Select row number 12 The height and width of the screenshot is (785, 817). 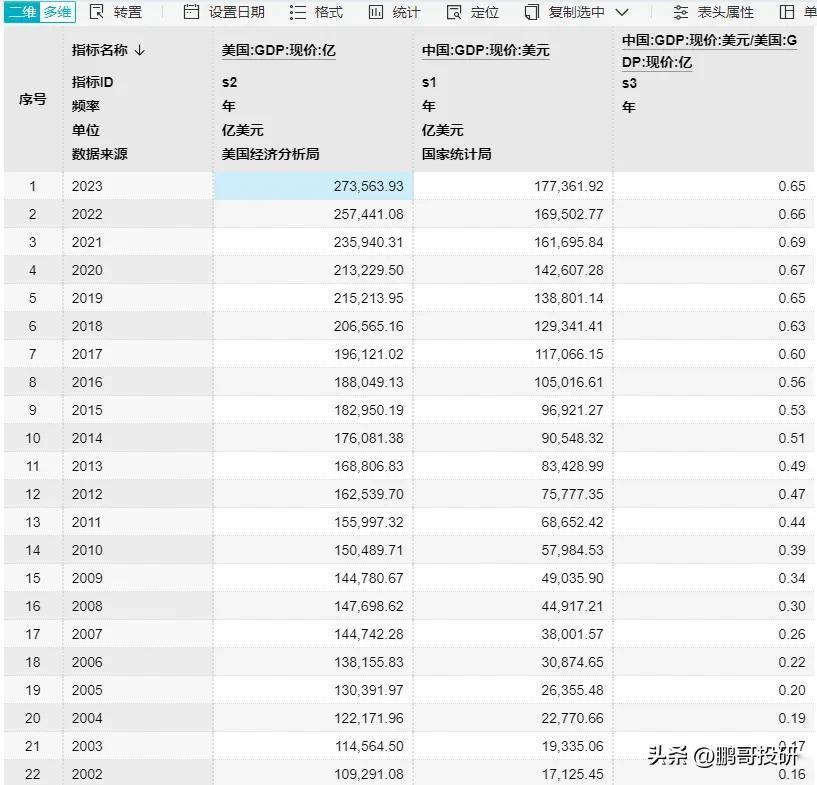(x=33, y=494)
